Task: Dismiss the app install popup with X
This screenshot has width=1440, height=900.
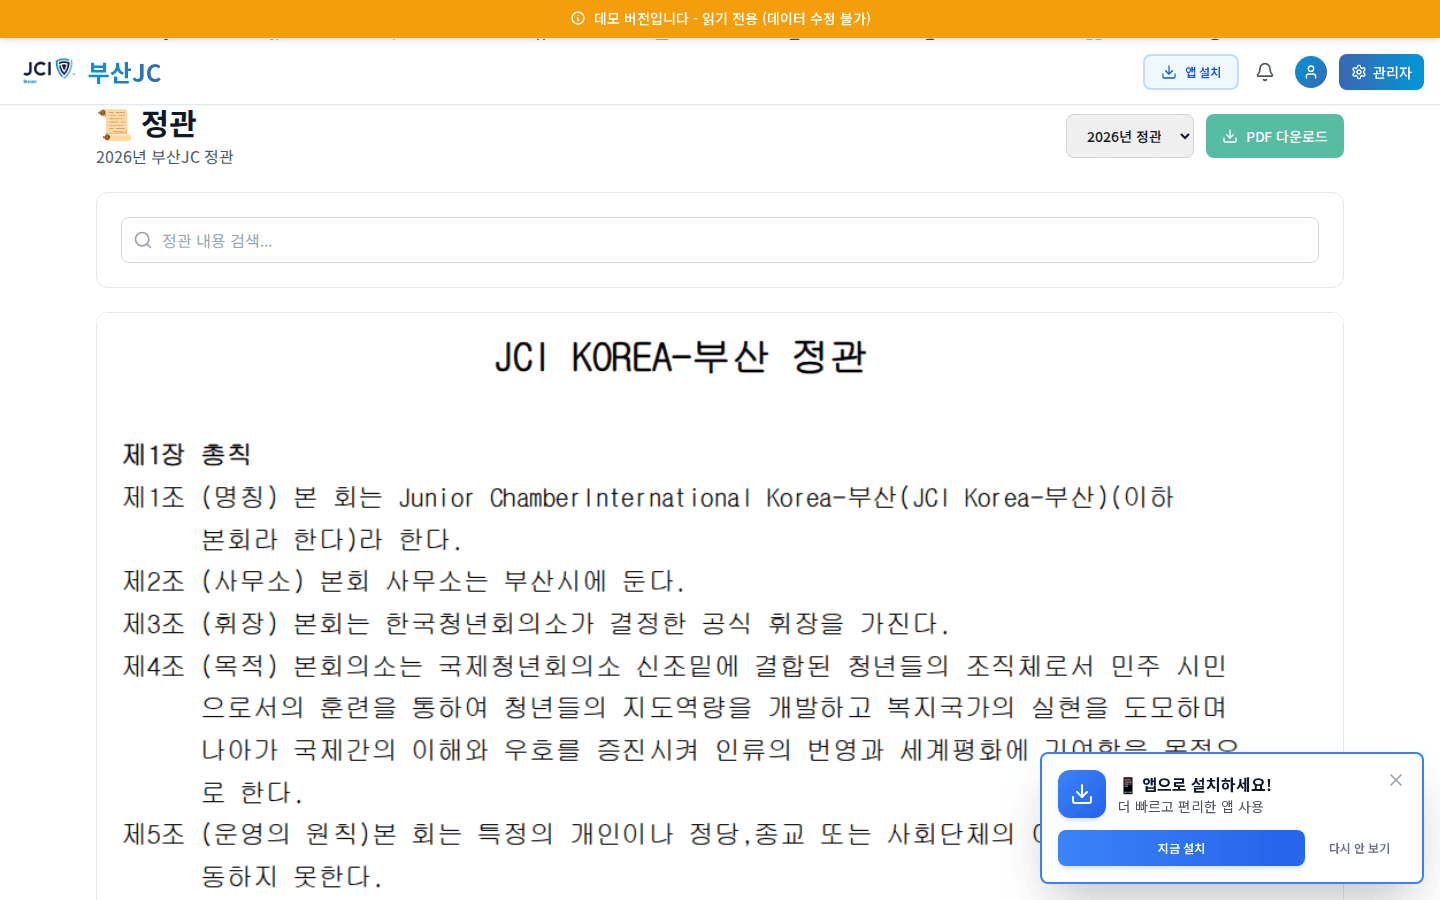Action: [1395, 780]
